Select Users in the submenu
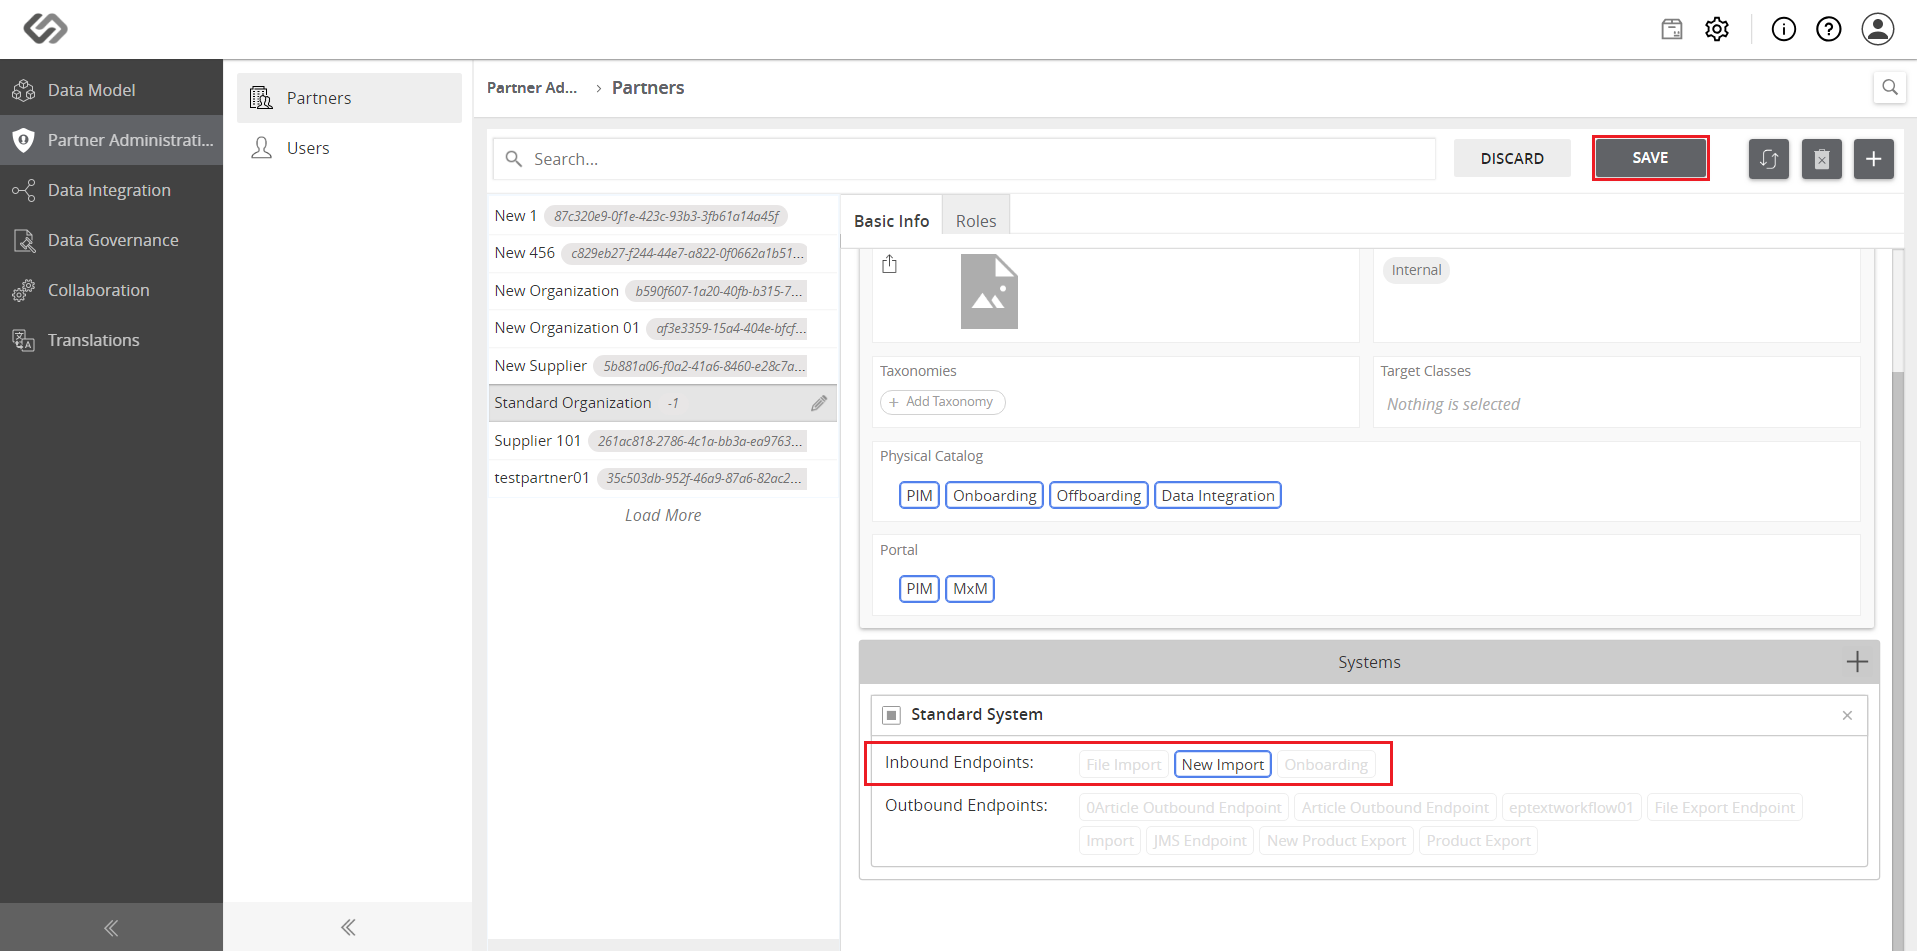 [349, 148]
